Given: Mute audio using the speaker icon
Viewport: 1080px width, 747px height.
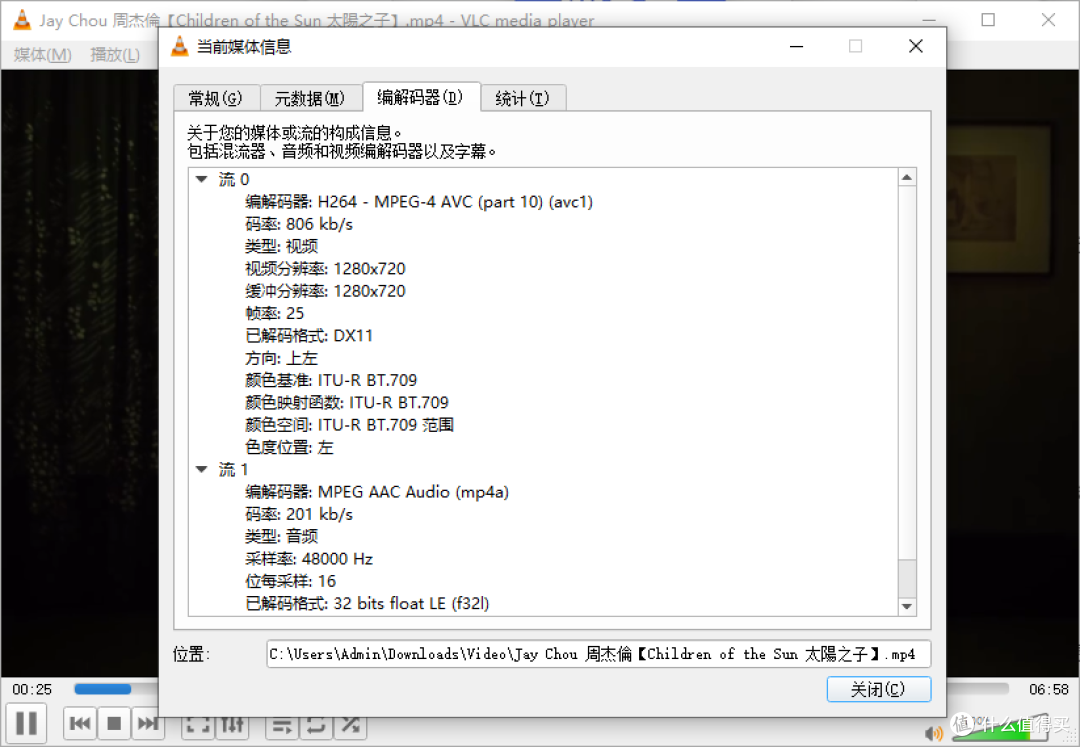Looking at the screenshot, I should [934, 734].
